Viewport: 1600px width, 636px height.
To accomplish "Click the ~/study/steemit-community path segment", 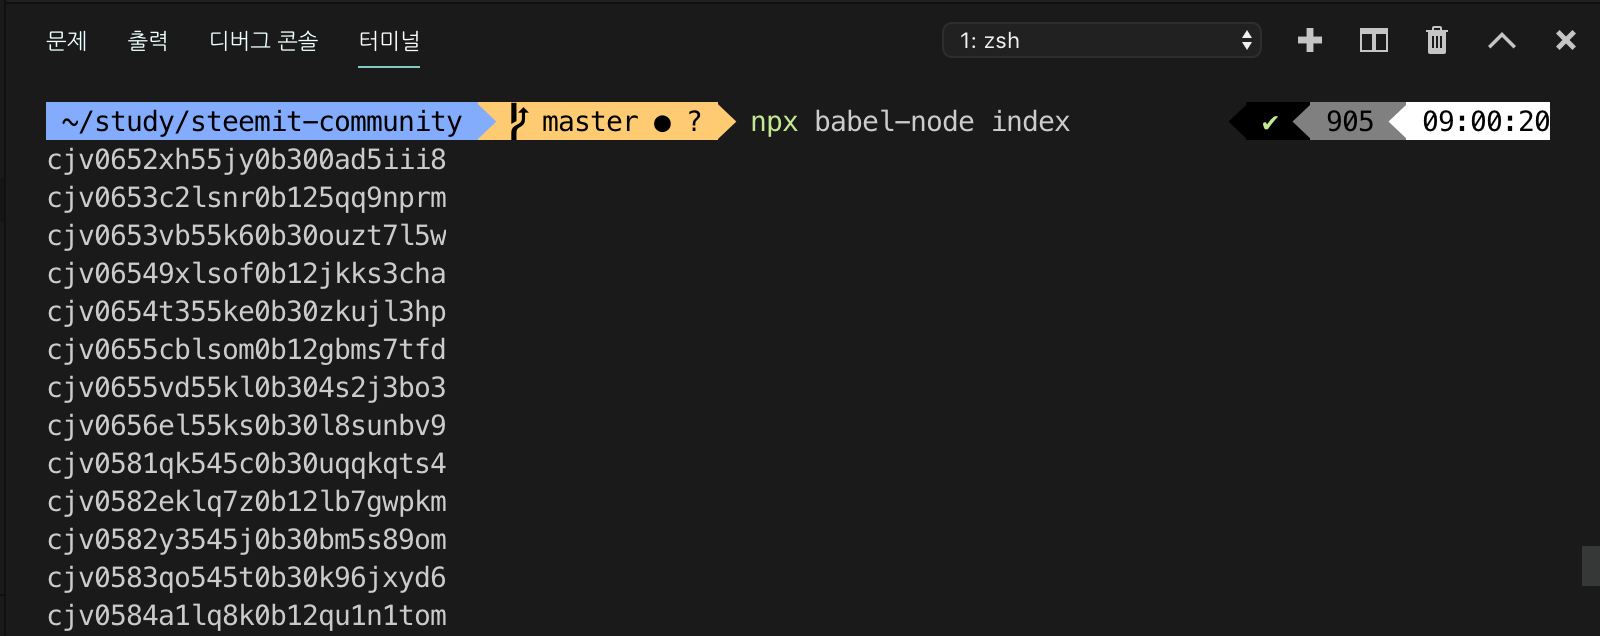I will (262, 121).
